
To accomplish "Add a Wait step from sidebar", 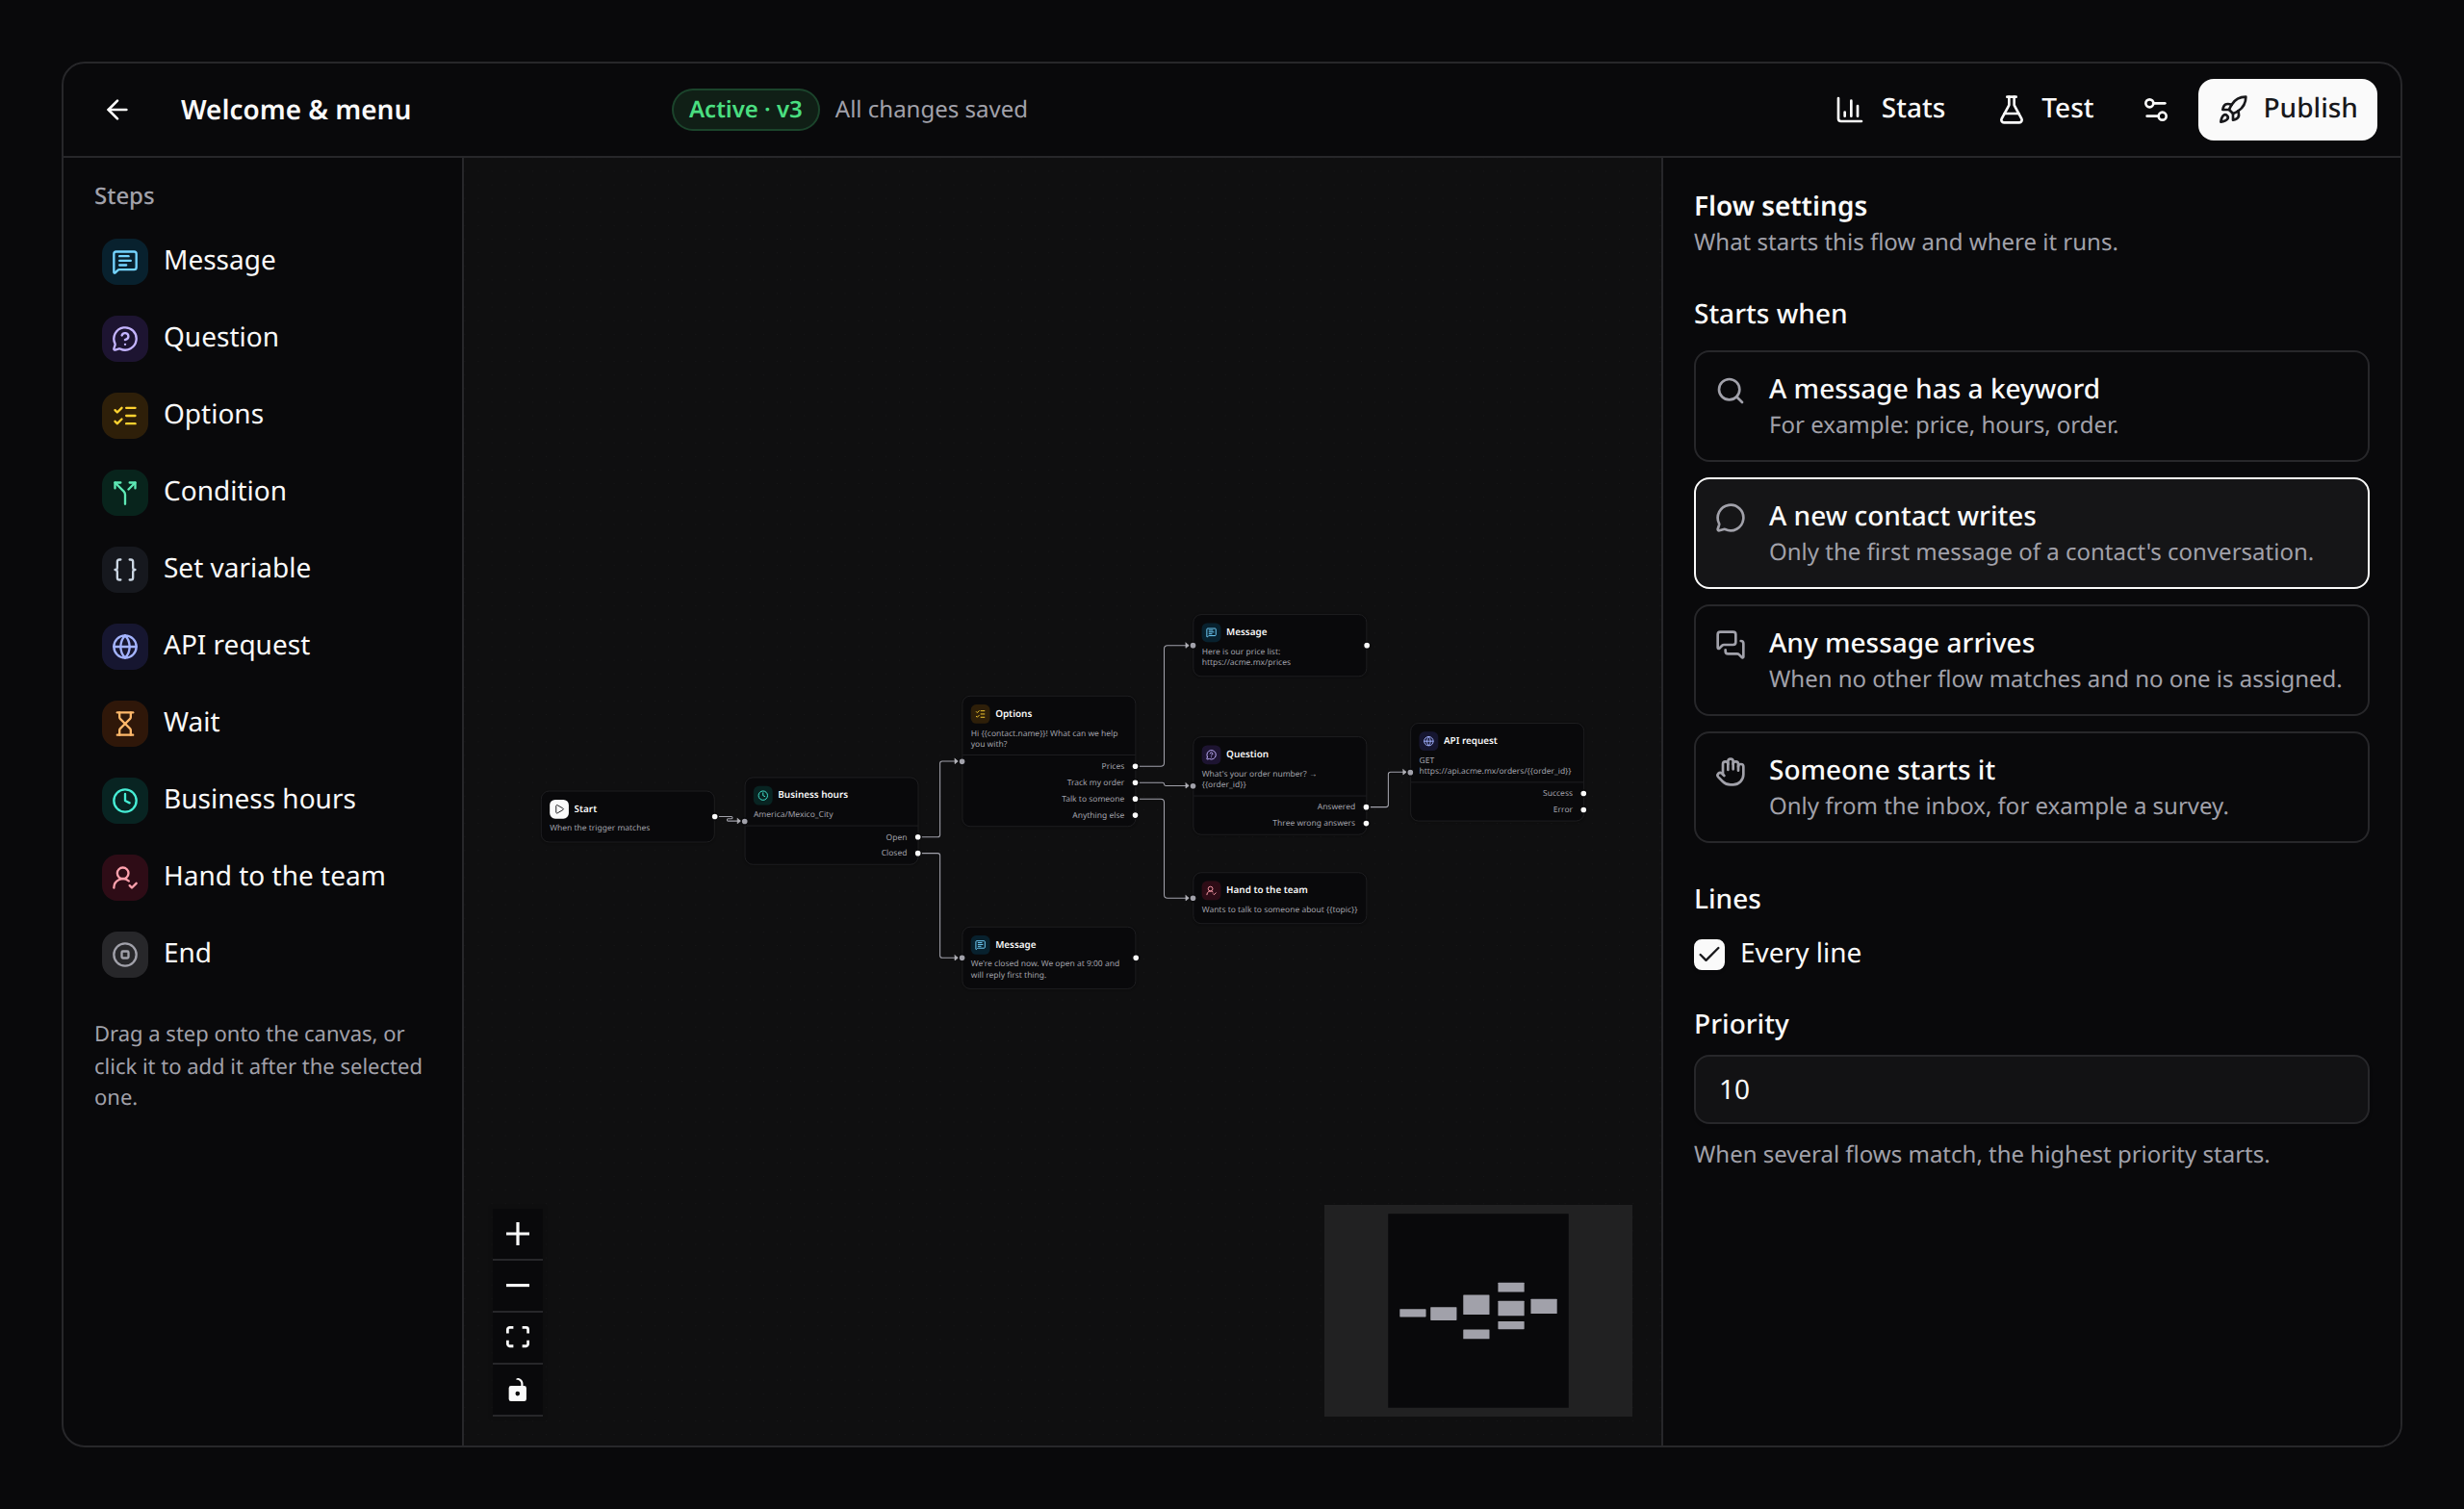I will (263, 723).
